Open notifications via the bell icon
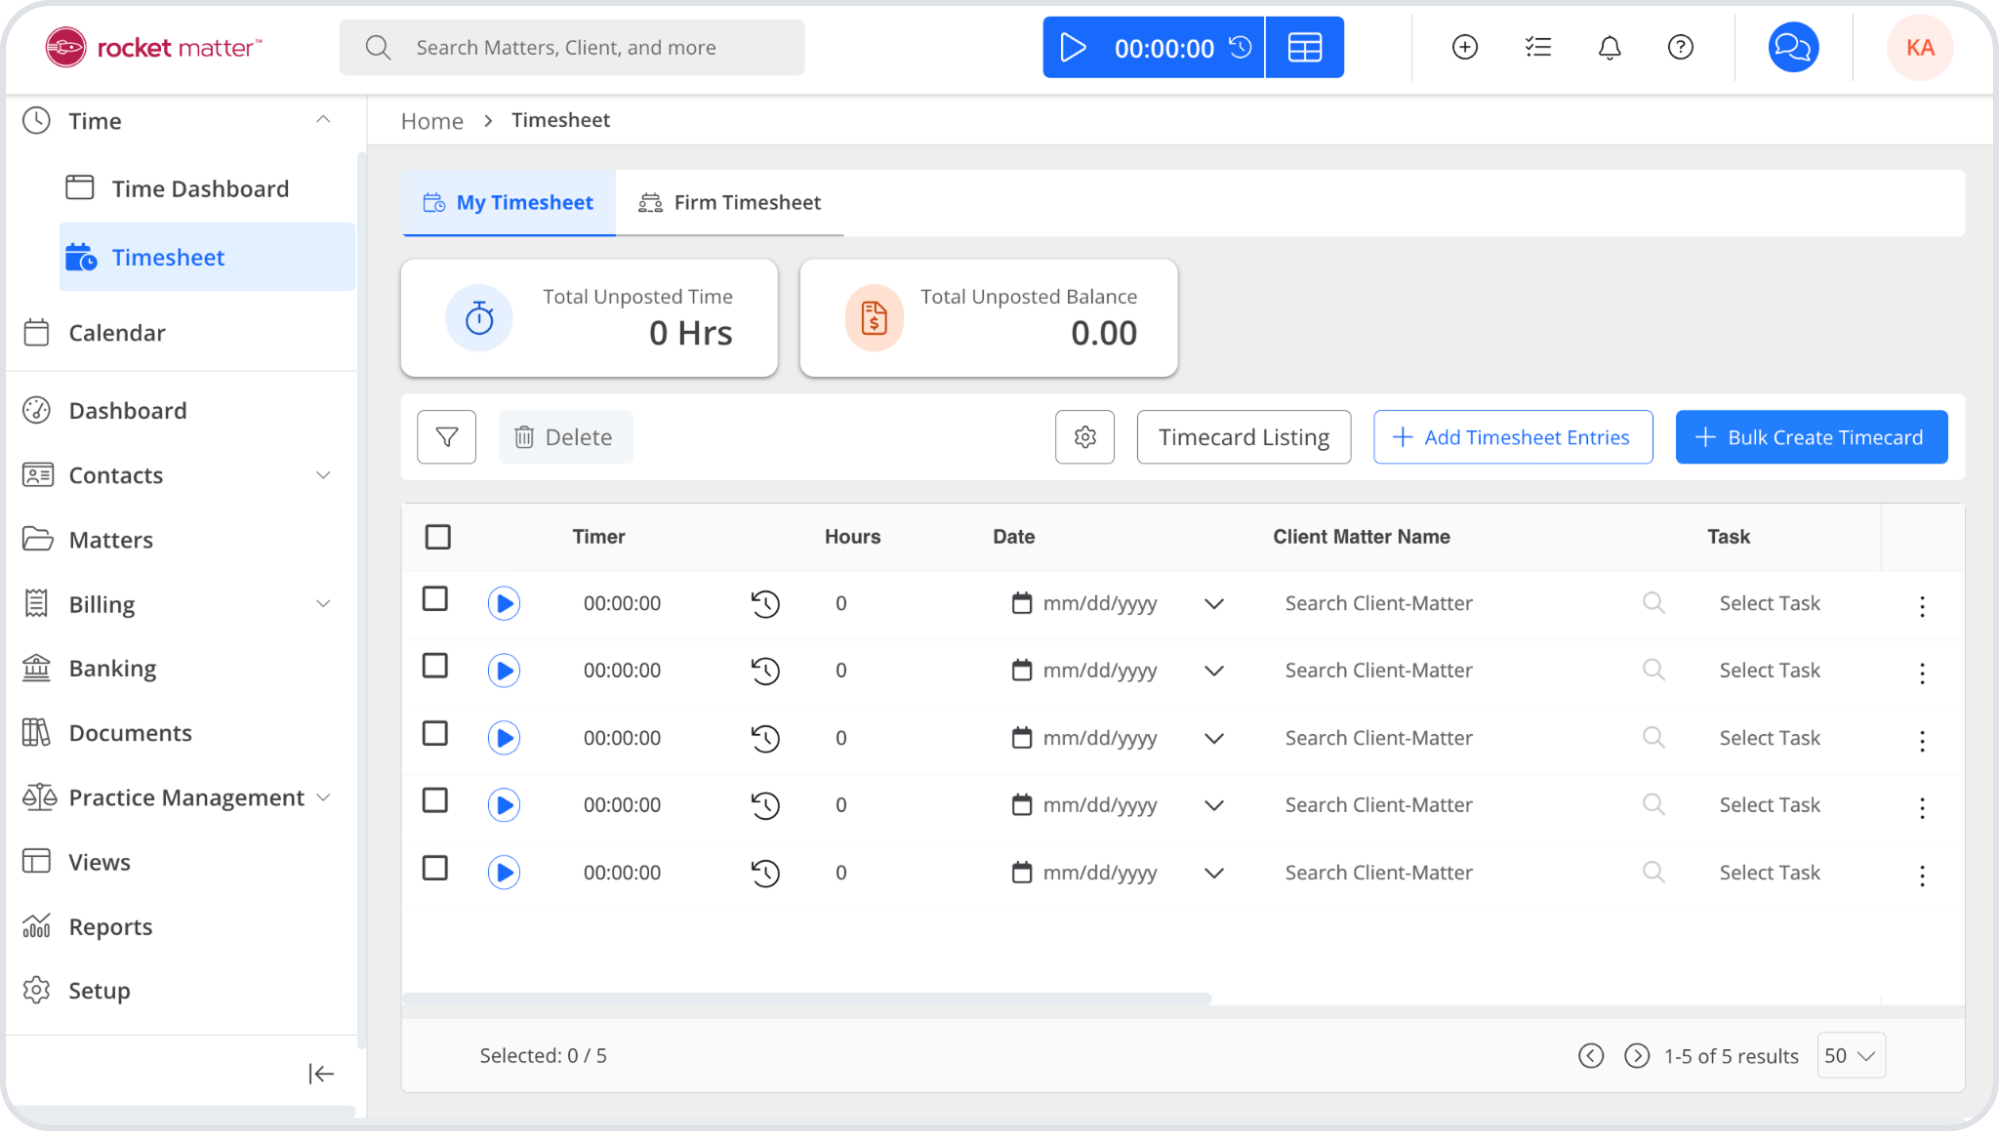This screenshot has width=1999, height=1131. pyautogui.click(x=1609, y=46)
